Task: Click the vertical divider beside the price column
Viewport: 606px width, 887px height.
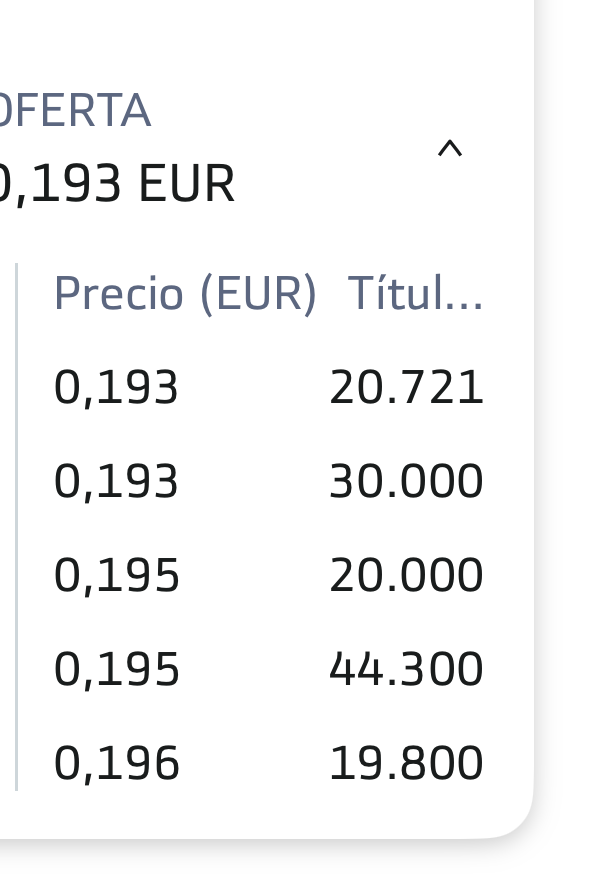Action: point(16,527)
